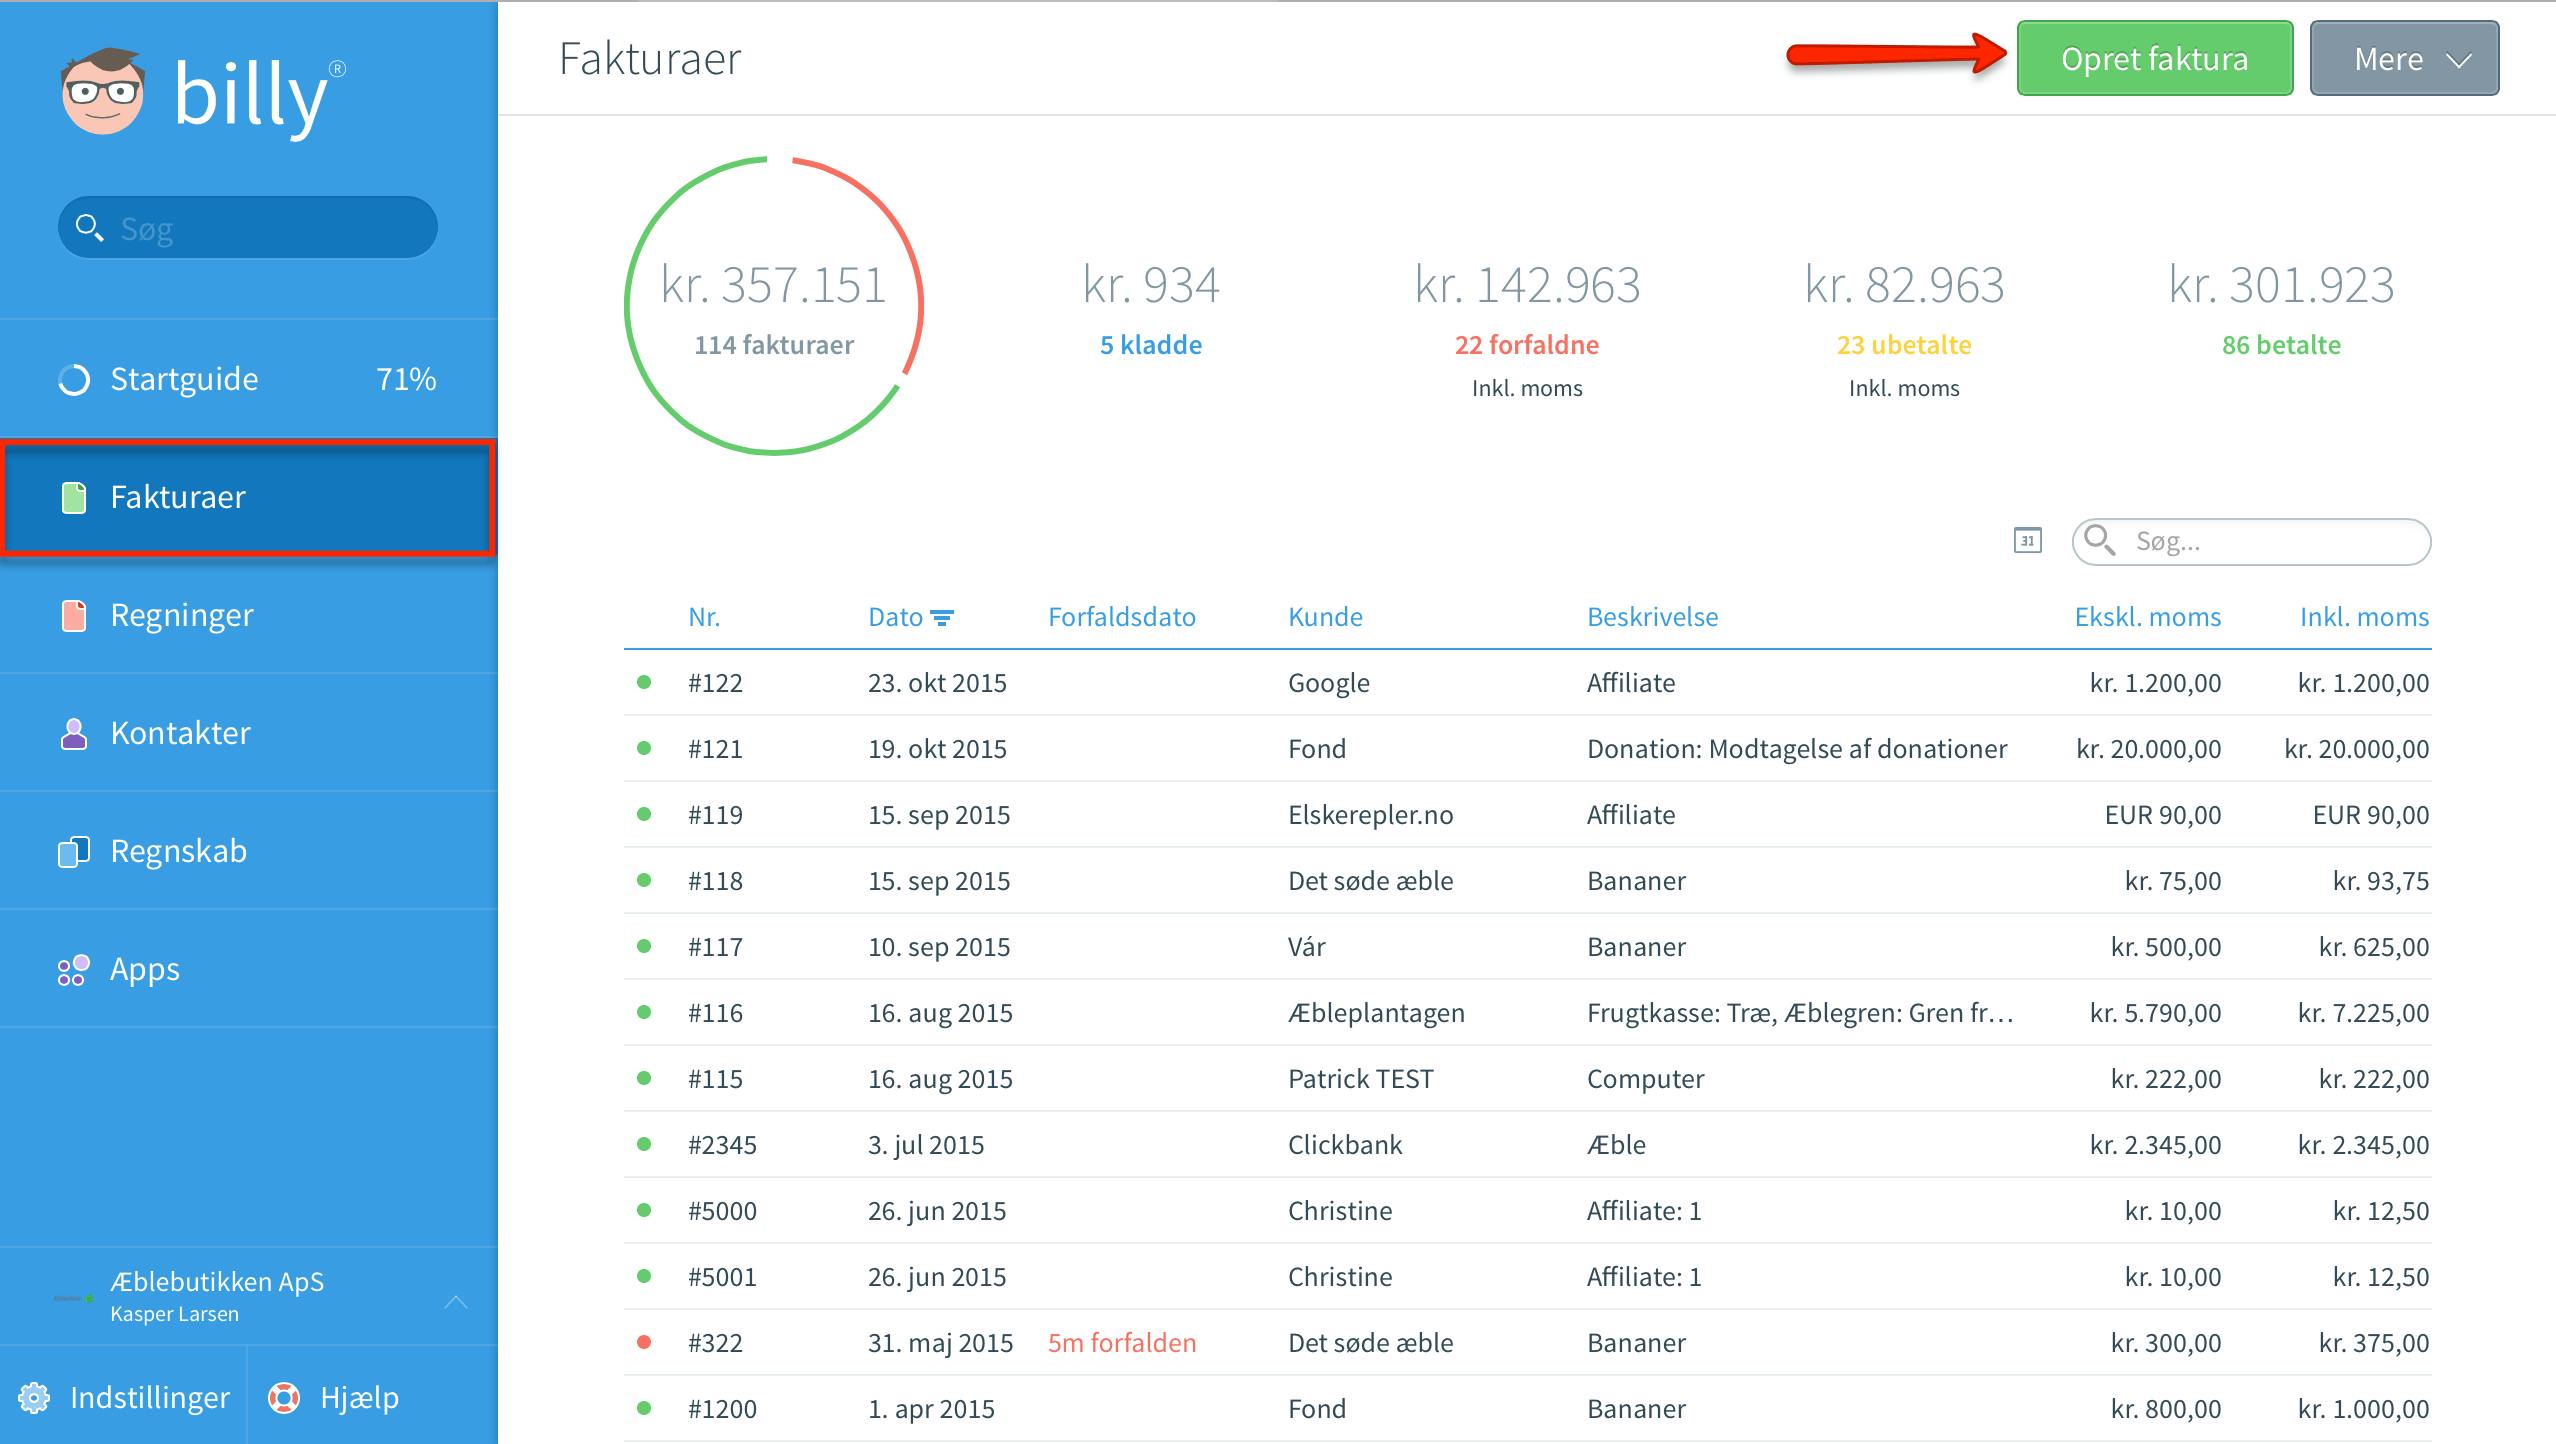Viewport: 2556px width, 1444px height.
Task: Sort by Nr. column
Action: tap(704, 617)
